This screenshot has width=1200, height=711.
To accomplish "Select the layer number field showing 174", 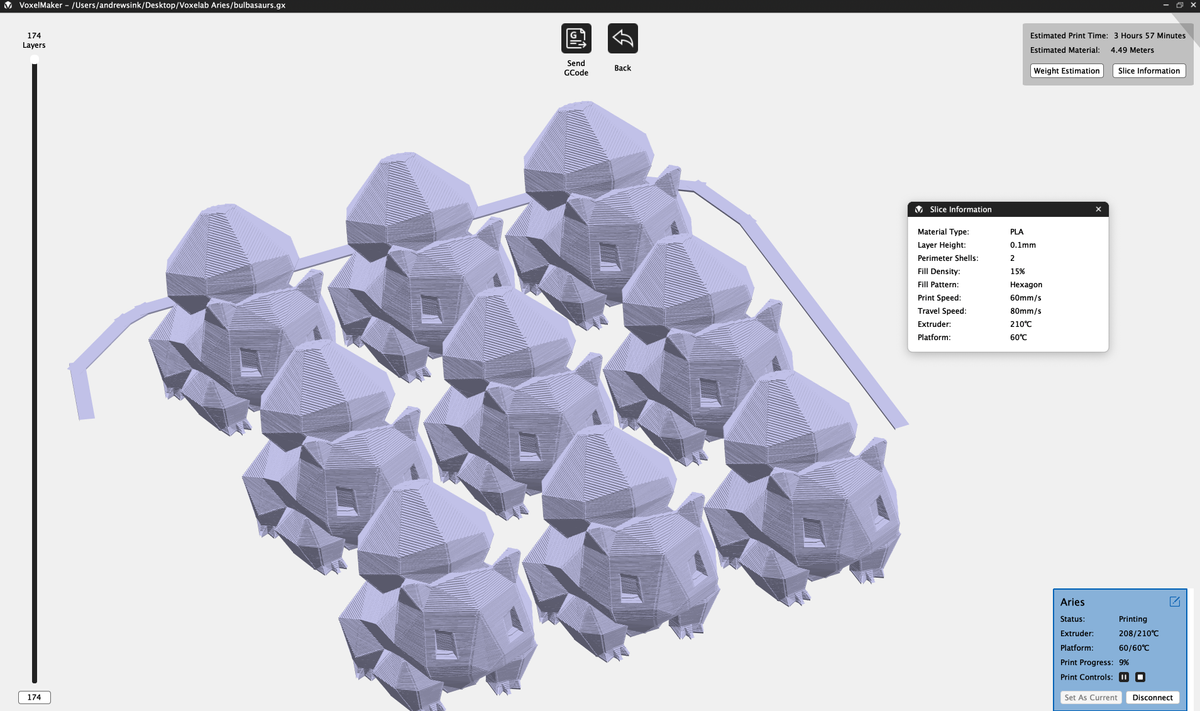I will pos(35,697).
